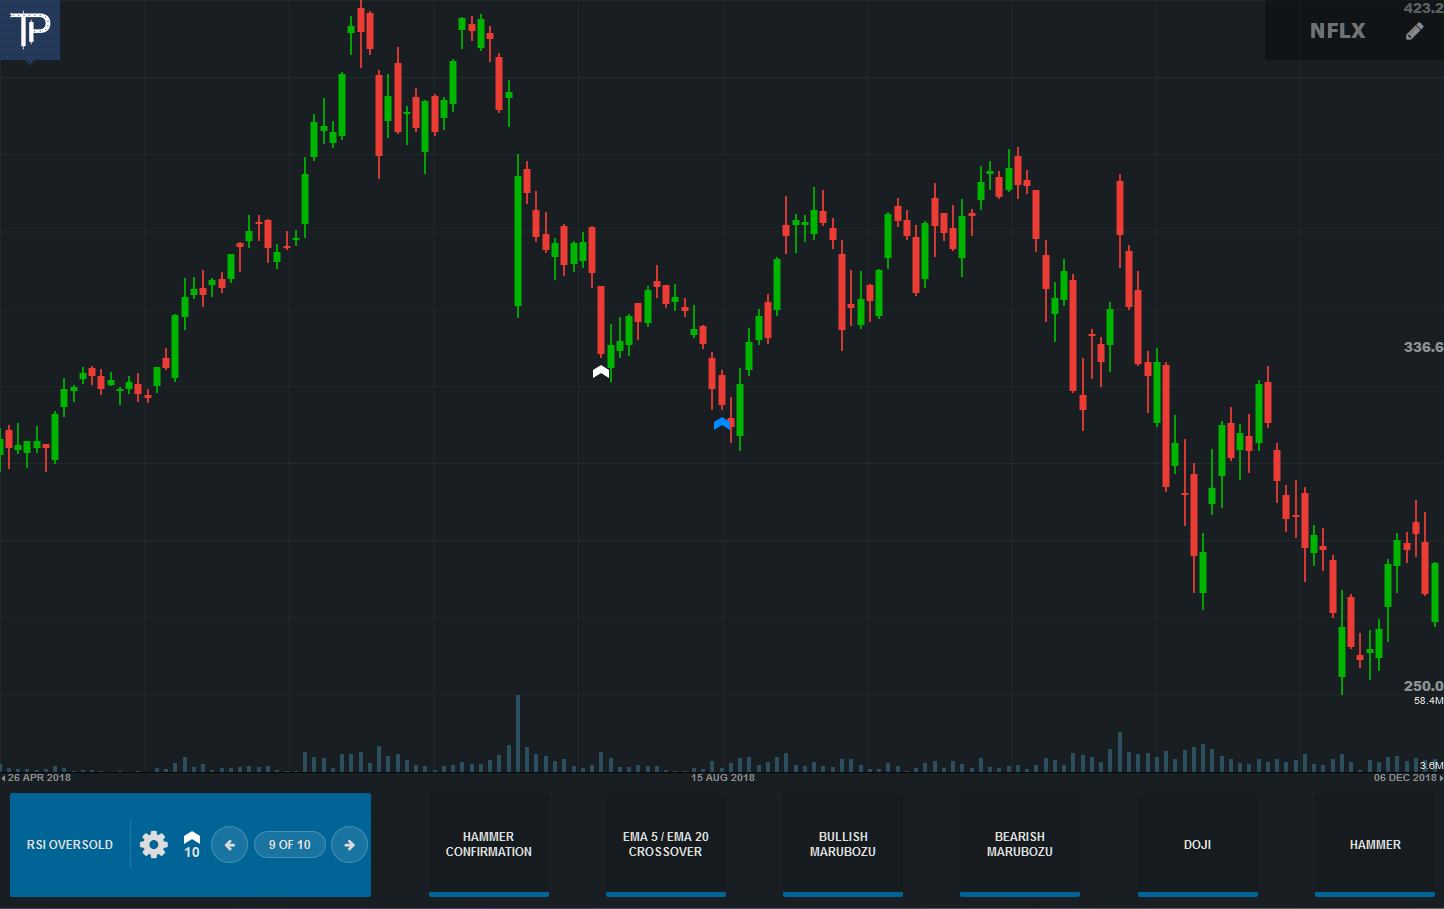Viewport: 1444px width, 909px height.
Task: Click the 336.6 price axis label
Action: (x=1423, y=347)
